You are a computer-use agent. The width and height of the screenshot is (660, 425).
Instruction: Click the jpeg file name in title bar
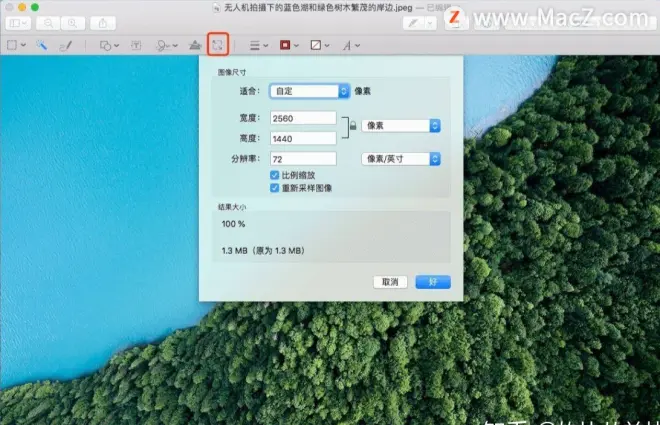pyautogui.click(x=318, y=8)
